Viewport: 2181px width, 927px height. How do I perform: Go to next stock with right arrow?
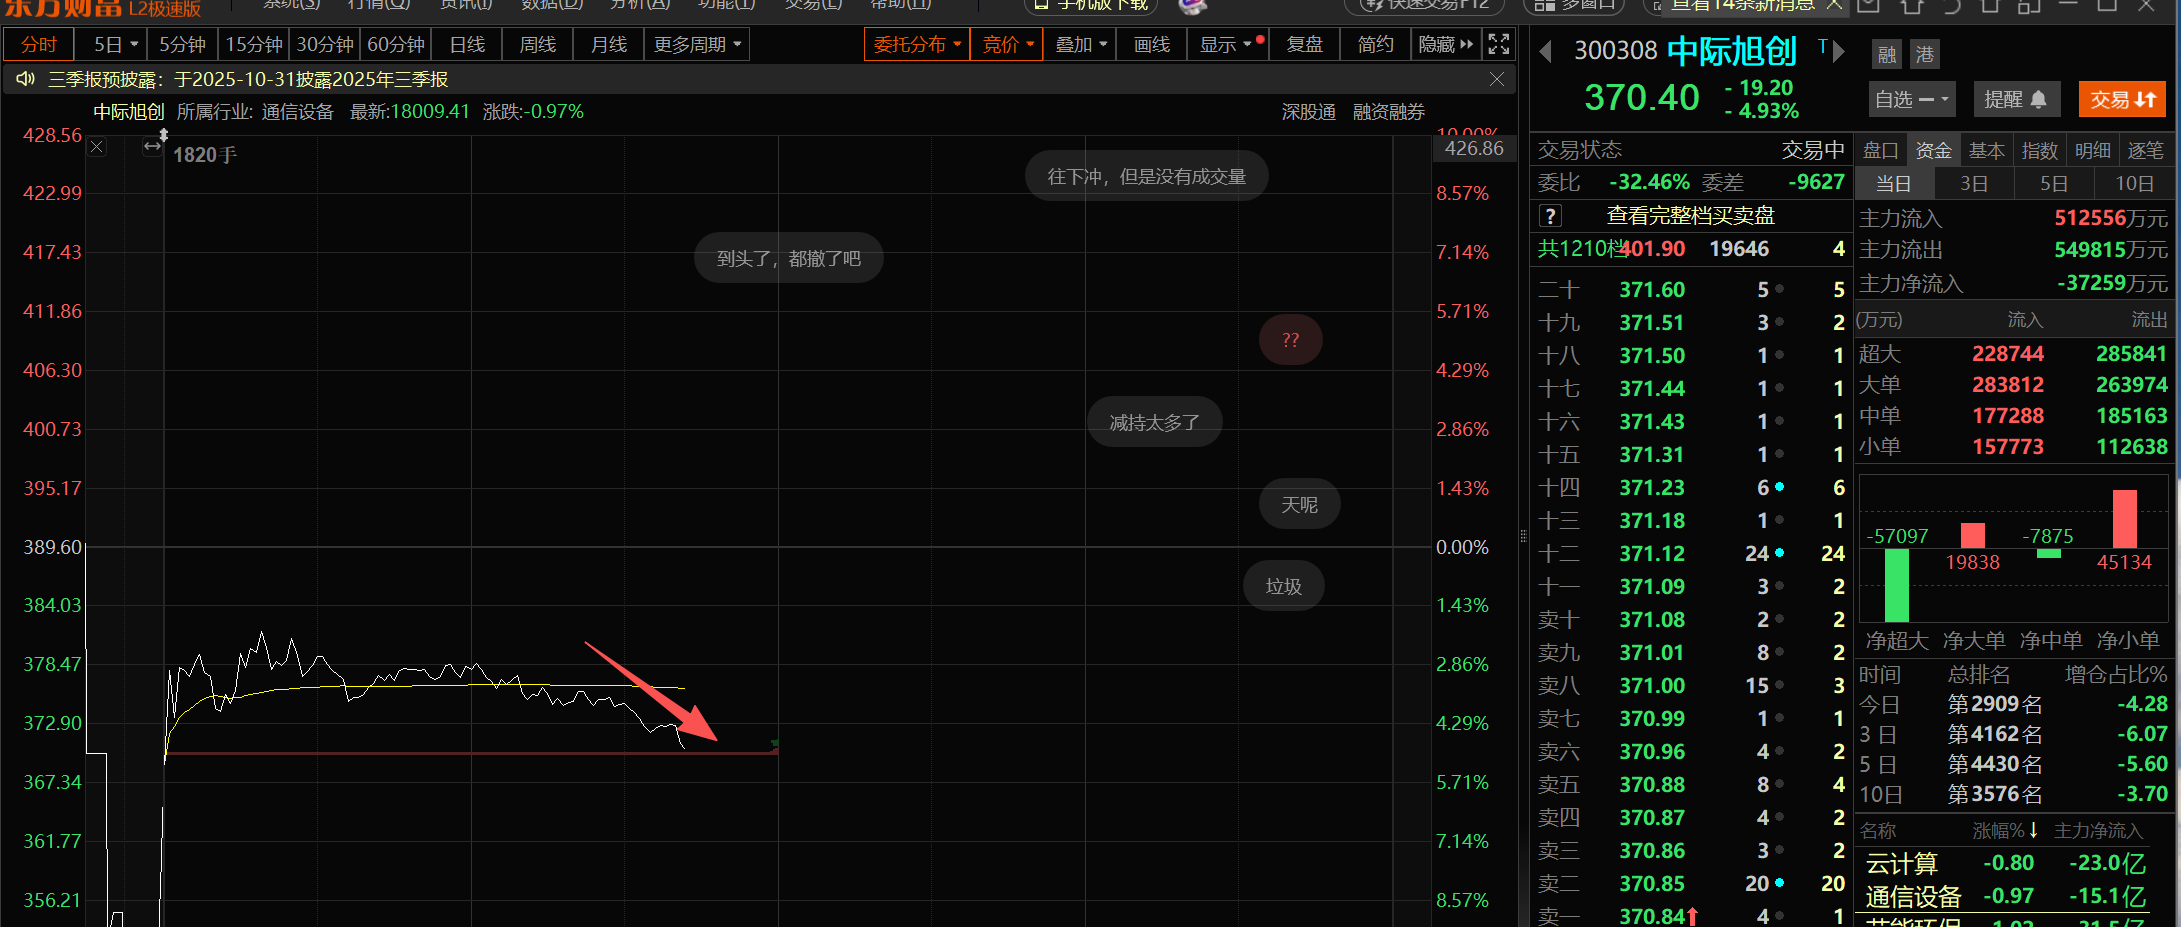[x=1838, y=51]
